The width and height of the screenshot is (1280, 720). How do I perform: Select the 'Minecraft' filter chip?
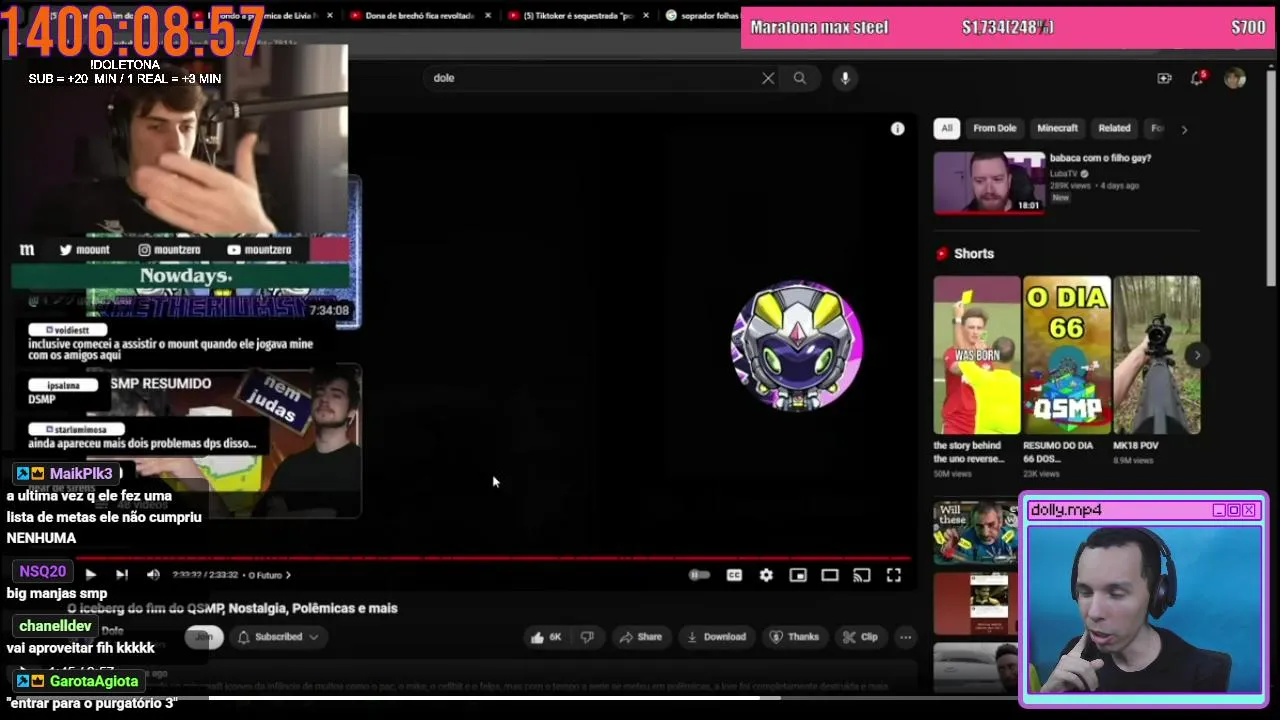point(1057,128)
